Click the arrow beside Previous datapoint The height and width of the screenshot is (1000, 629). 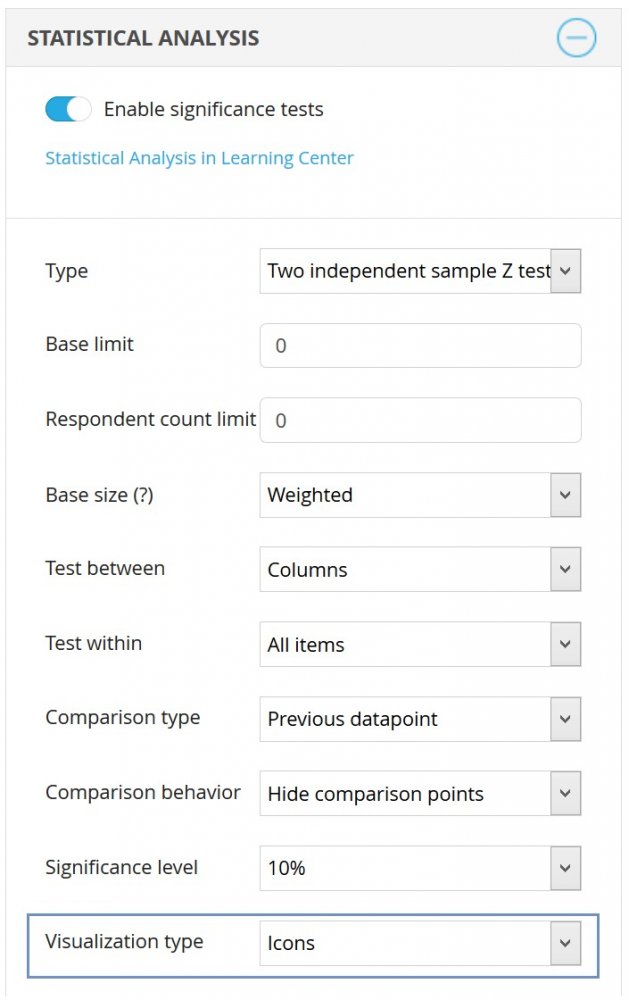(566, 719)
